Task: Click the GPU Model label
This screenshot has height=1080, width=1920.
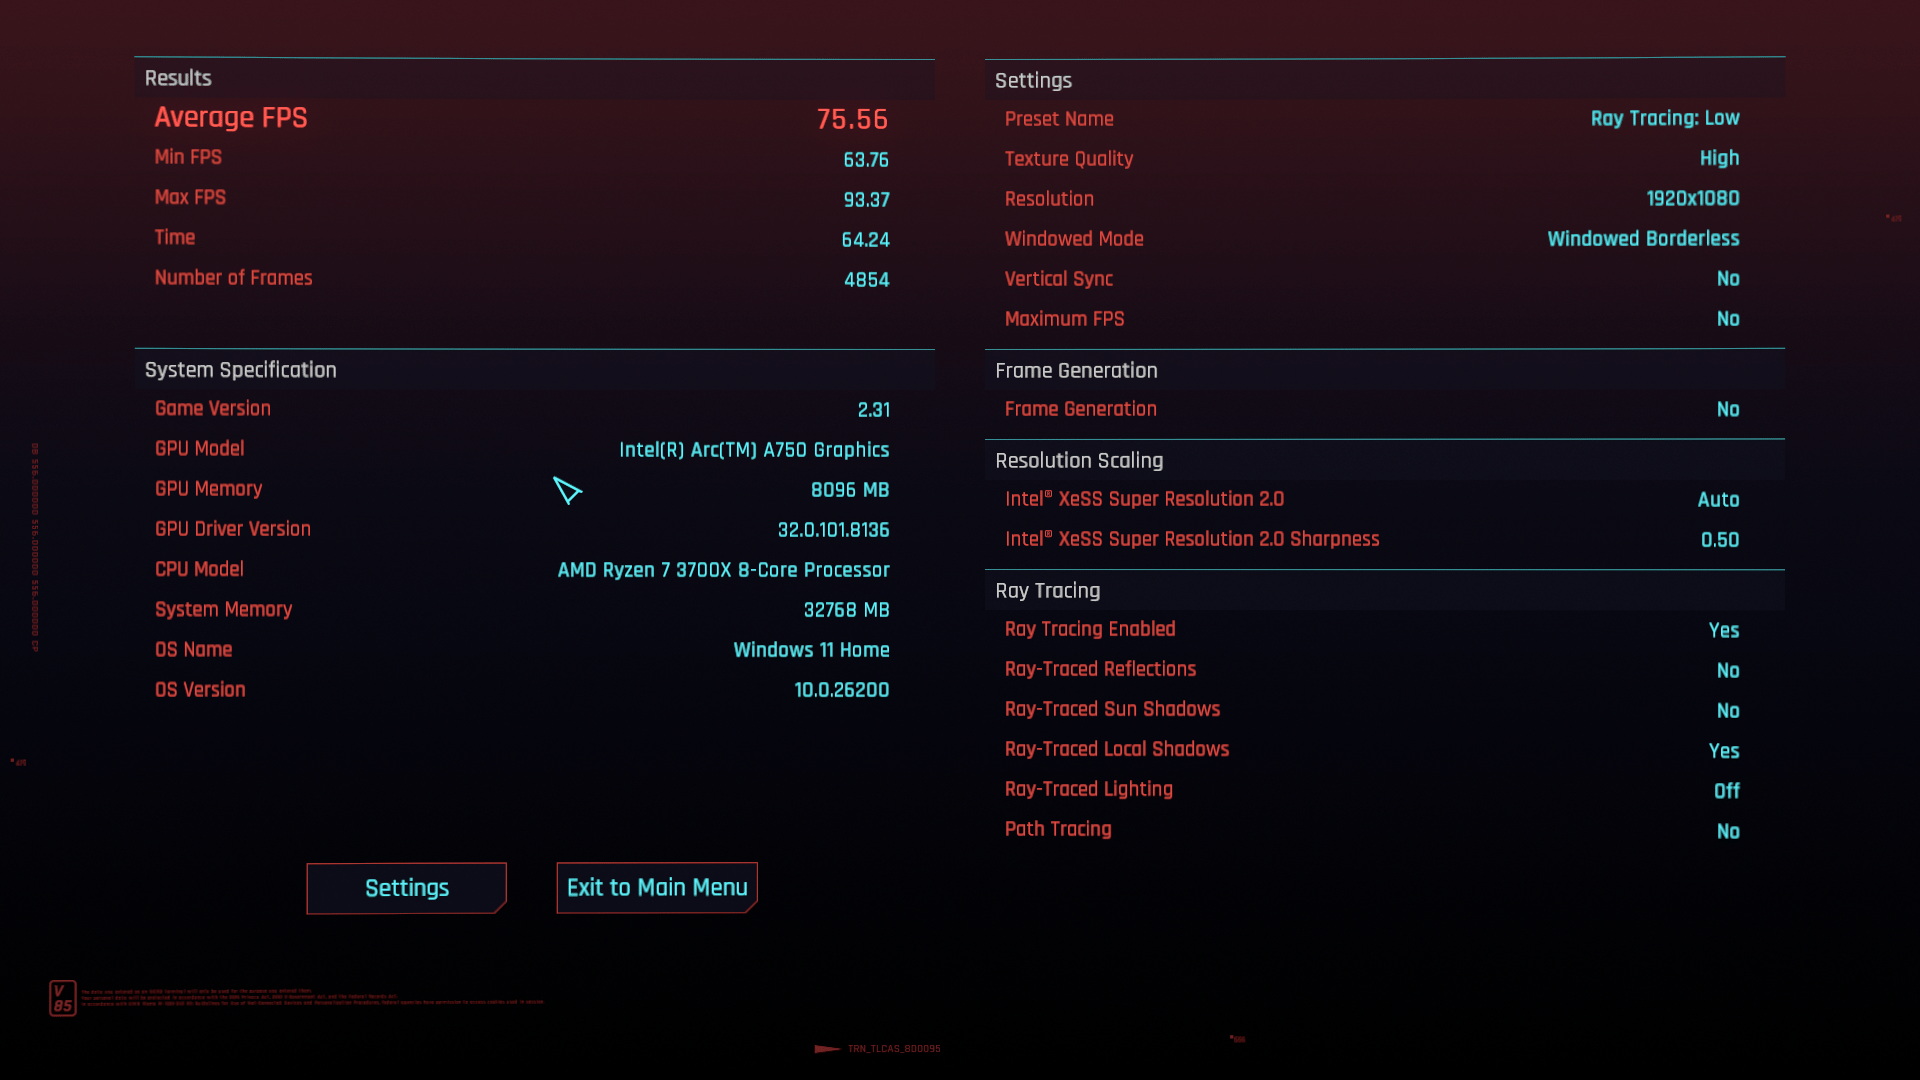Action: pyautogui.click(x=199, y=449)
